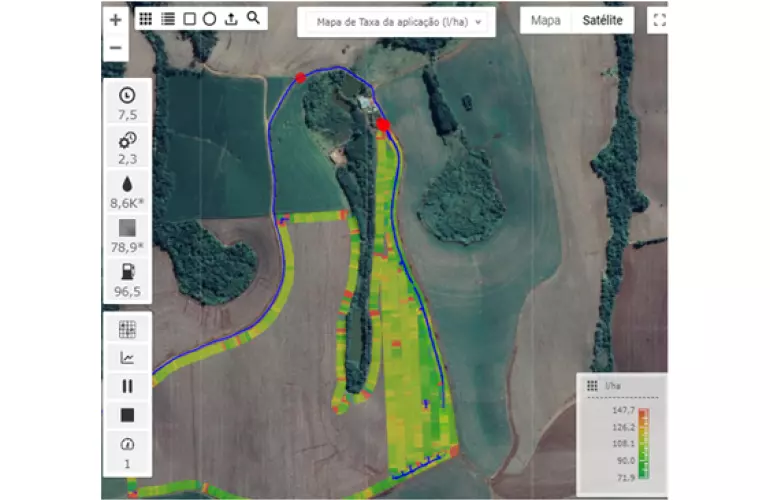Enter fullscreen map mode
Screen dimensions: 770x500
[658, 19]
